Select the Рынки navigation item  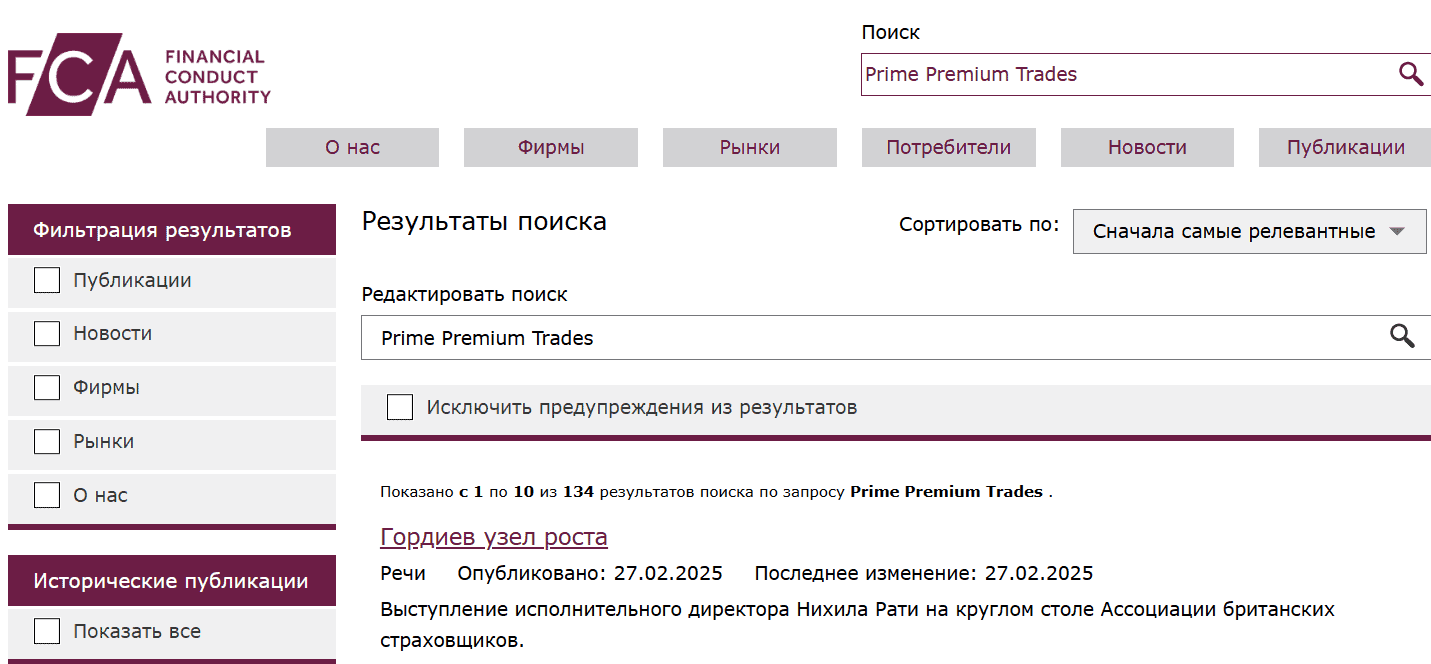pyautogui.click(x=749, y=147)
